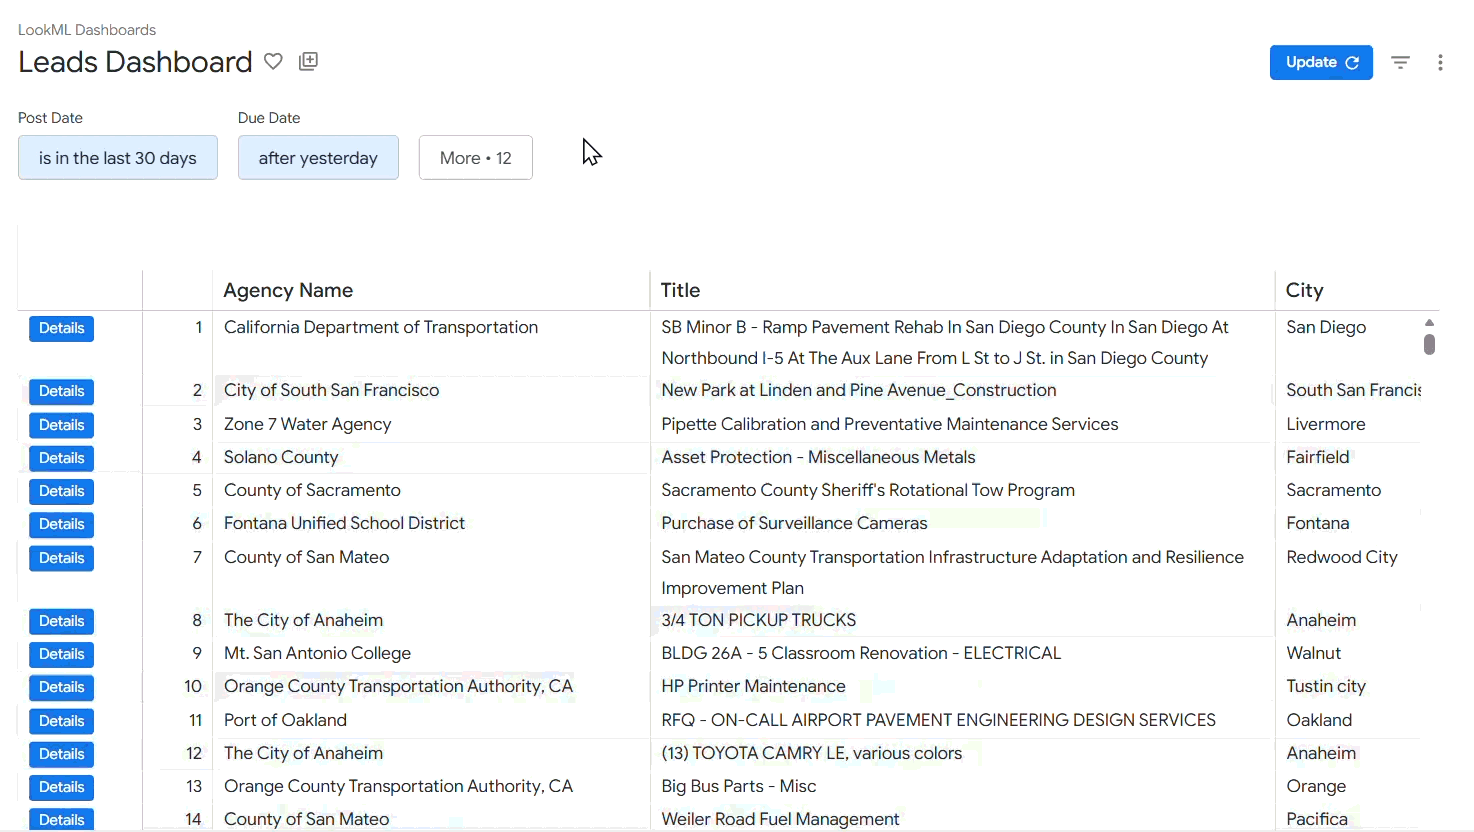Image resolution: width=1474 pixels, height=832 pixels.
Task: Open Details for Solano County row
Action: pyautogui.click(x=61, y=458)
